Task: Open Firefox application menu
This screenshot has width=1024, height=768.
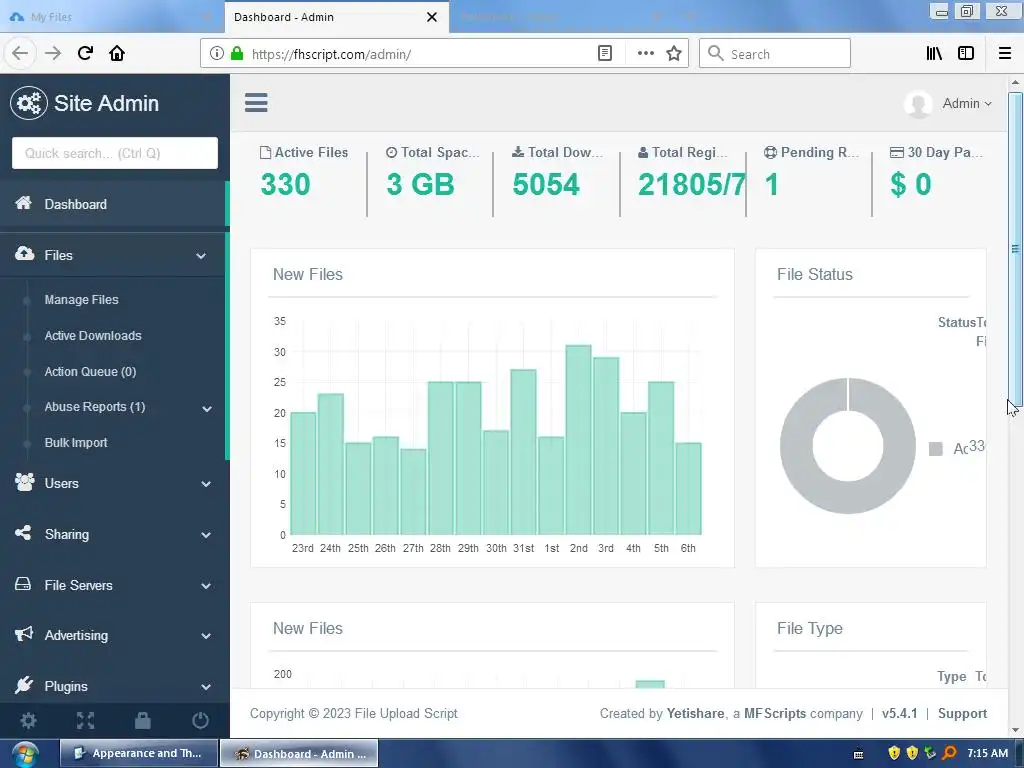Action: click(1005, 54)
